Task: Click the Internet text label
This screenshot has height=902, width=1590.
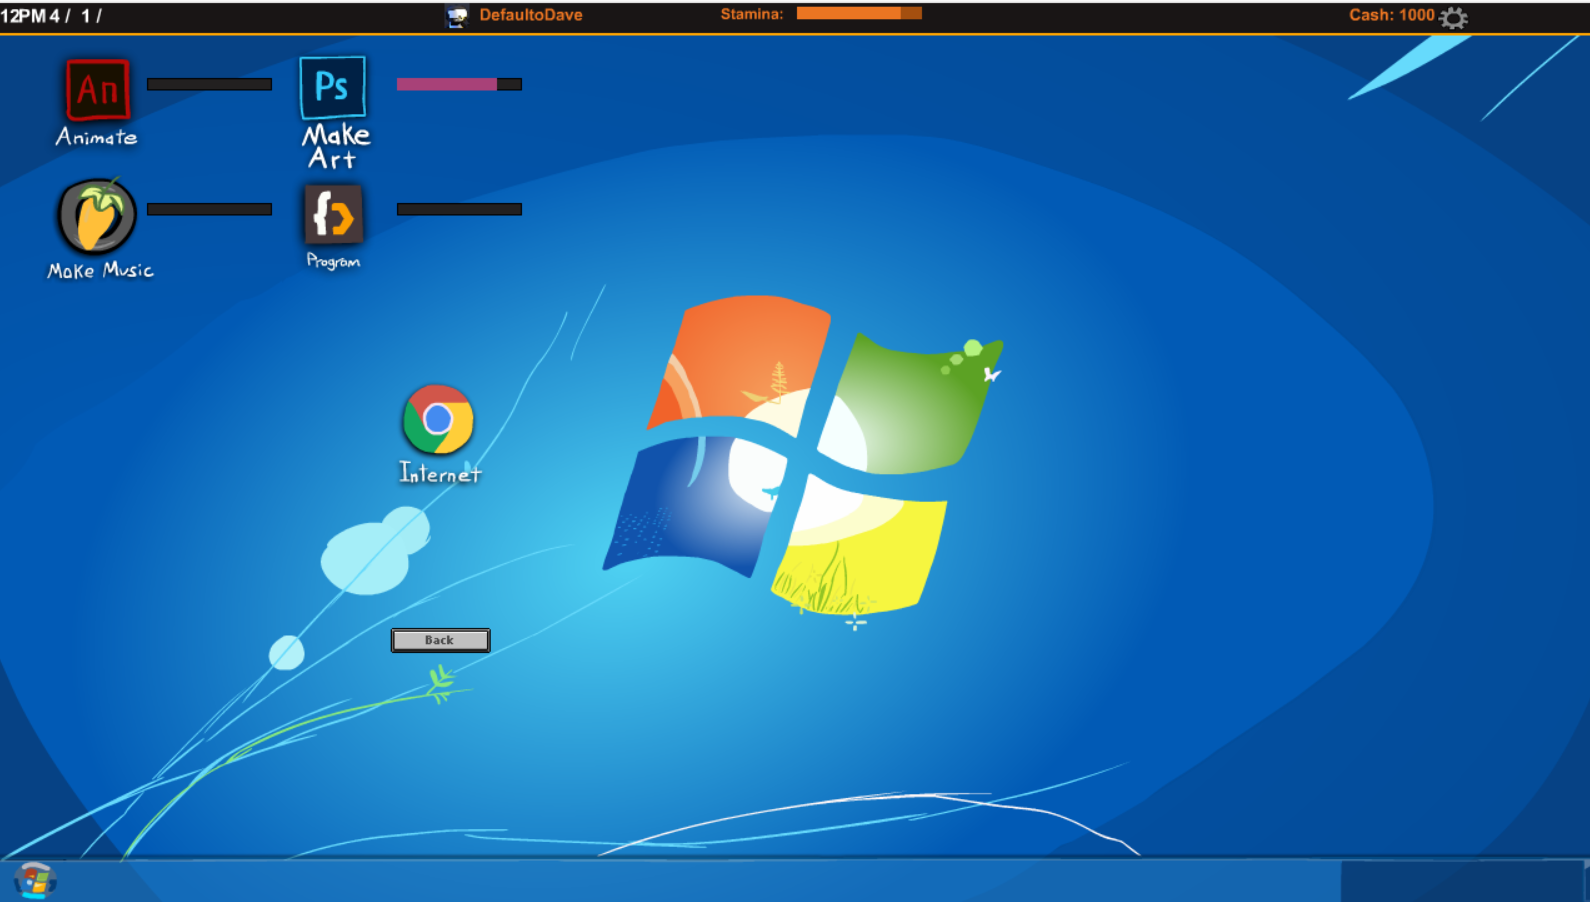Action: (440, 473)
